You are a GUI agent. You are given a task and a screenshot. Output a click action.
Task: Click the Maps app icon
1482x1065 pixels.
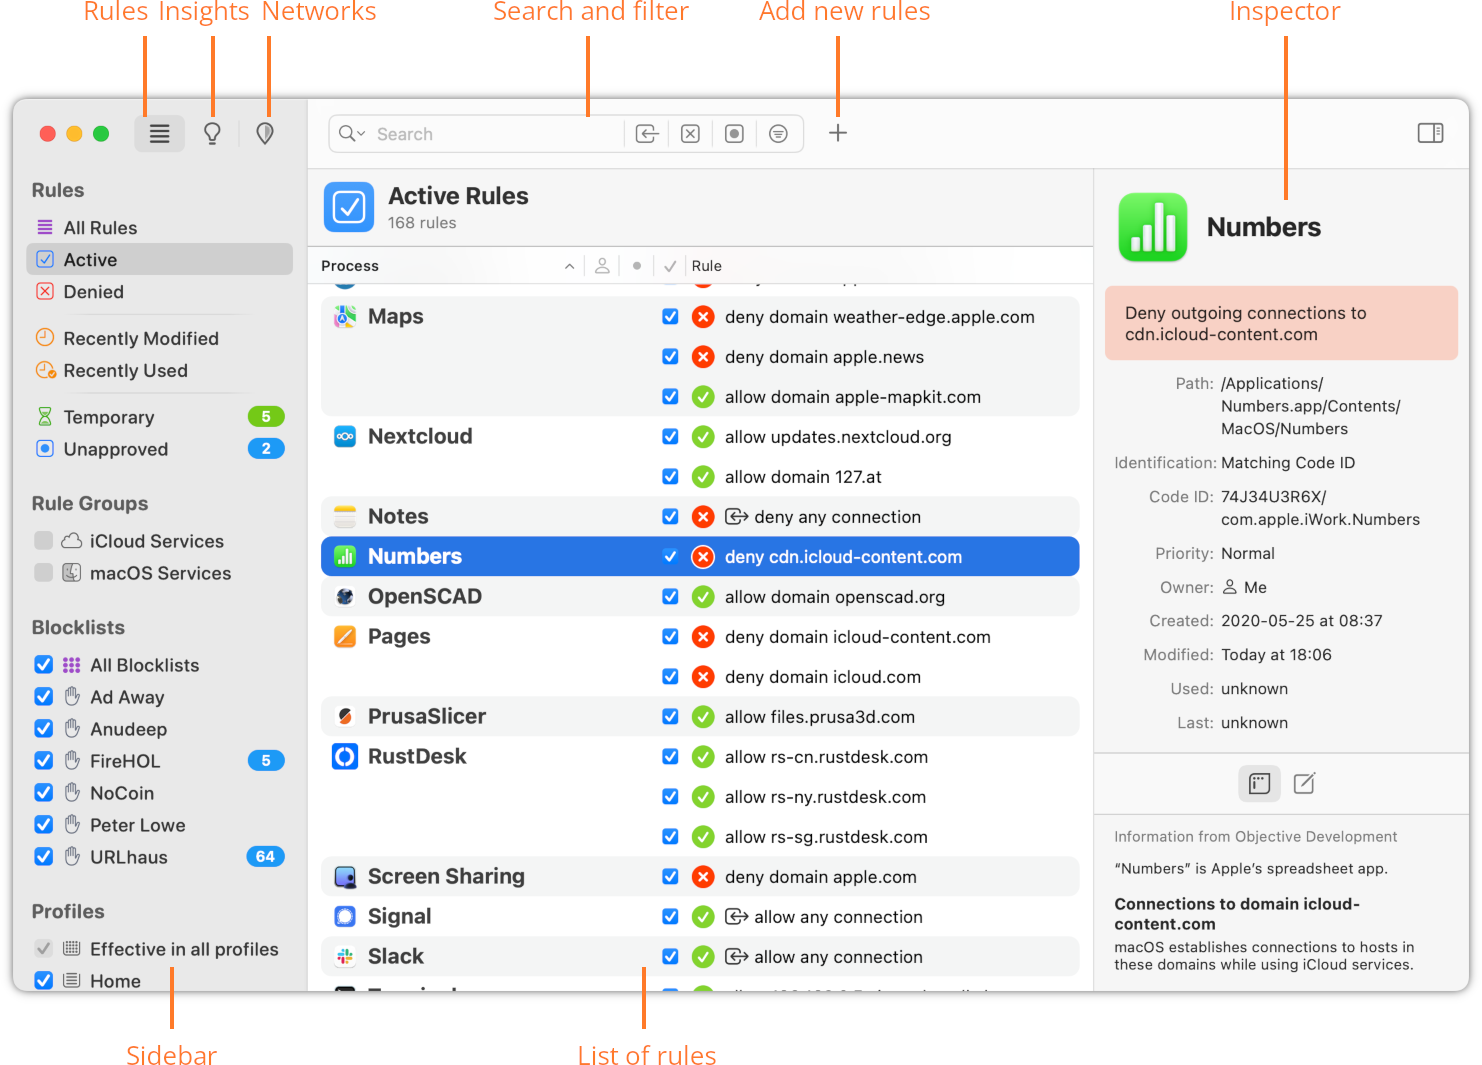(x=345, y=317)
